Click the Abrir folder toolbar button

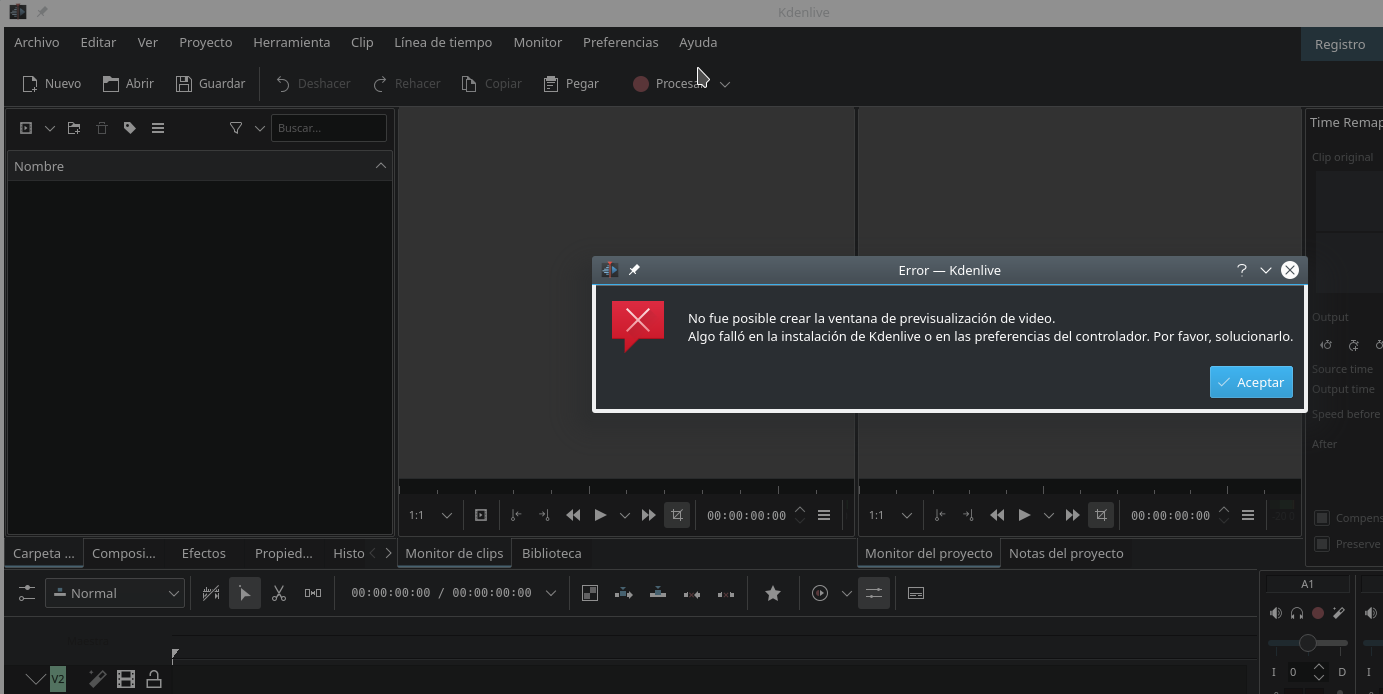128,83
